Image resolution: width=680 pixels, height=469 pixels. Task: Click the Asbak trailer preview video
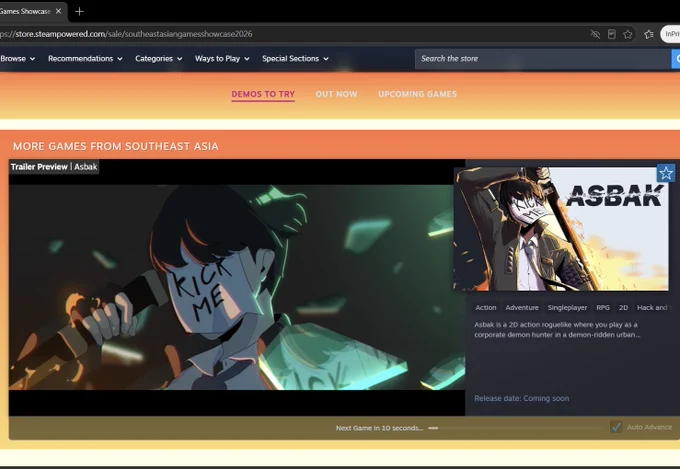pos(237,287)
